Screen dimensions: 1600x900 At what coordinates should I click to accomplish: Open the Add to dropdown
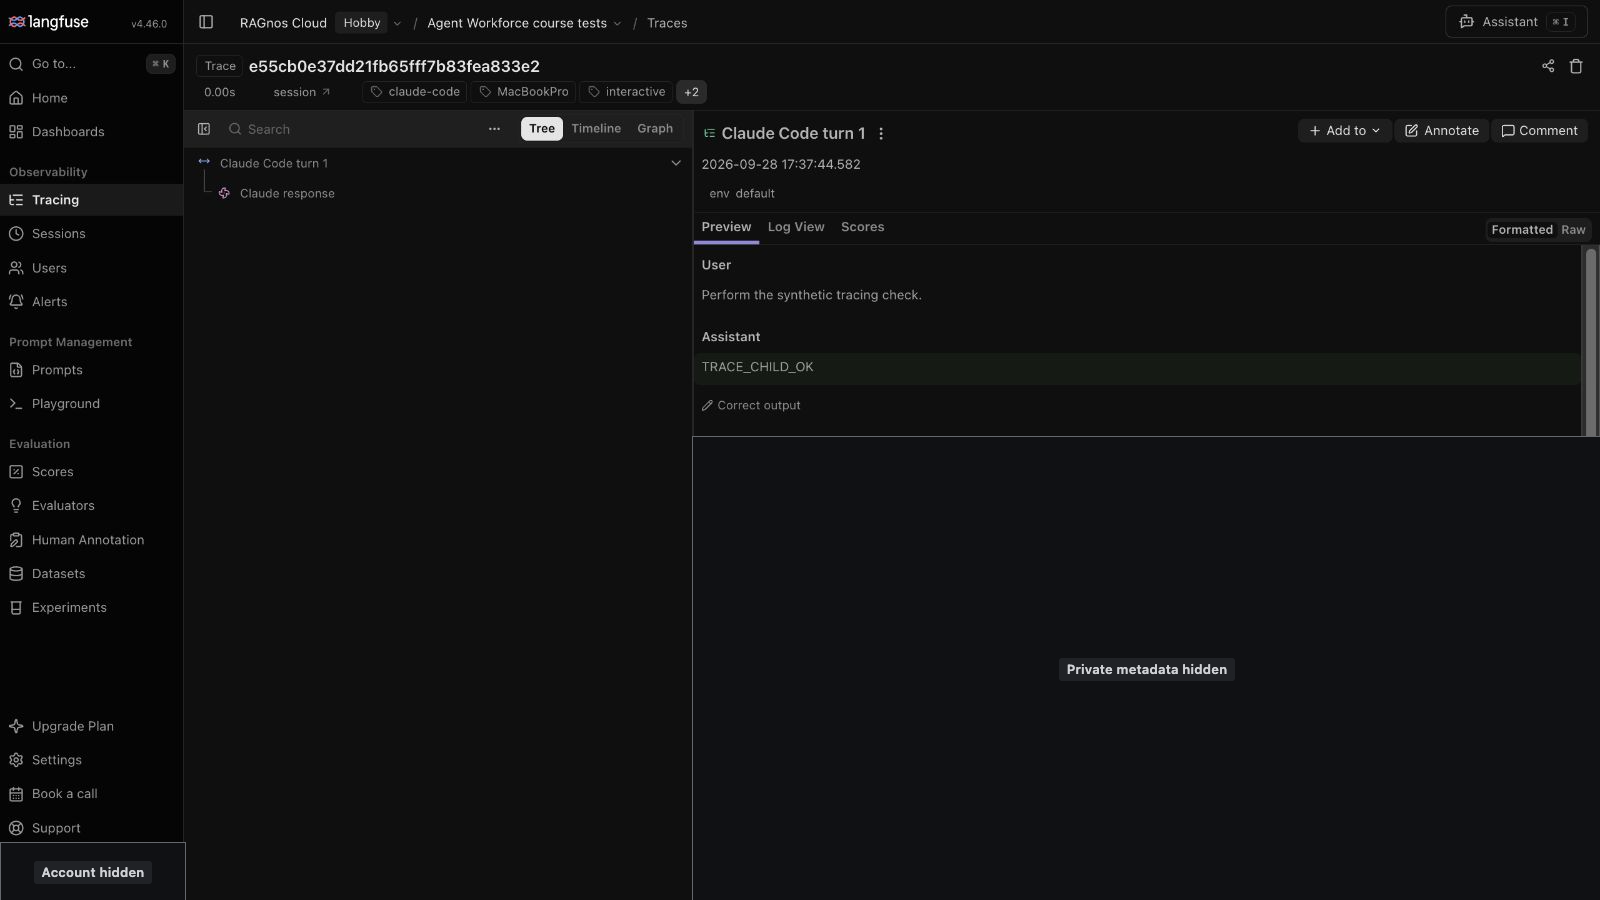[1344, 131]
